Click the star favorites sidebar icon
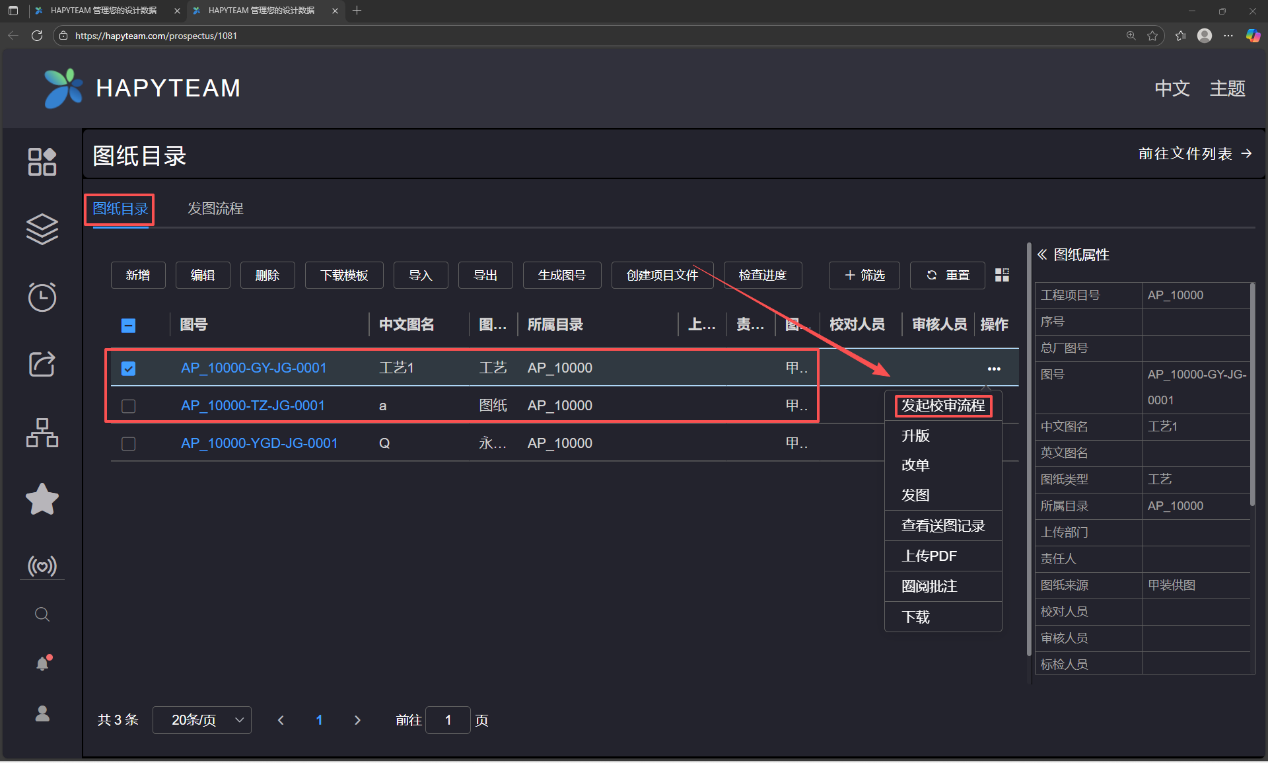 (x=42, y=499)
